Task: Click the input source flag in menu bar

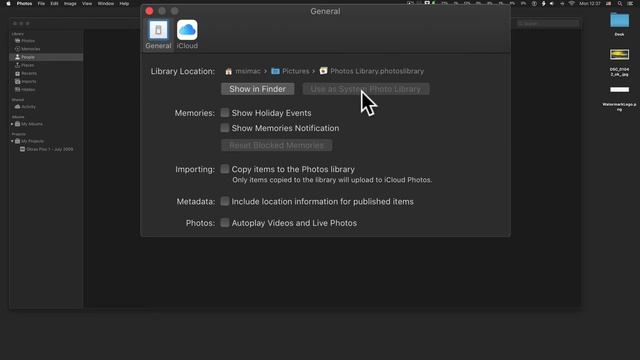Action: 609,4
